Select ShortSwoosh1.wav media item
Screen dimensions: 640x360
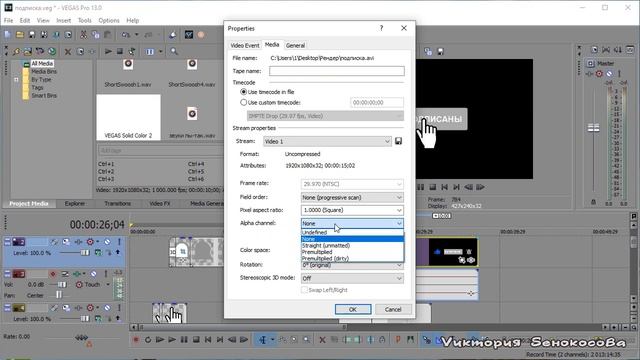pyautogui.click(x=128, y=73)
